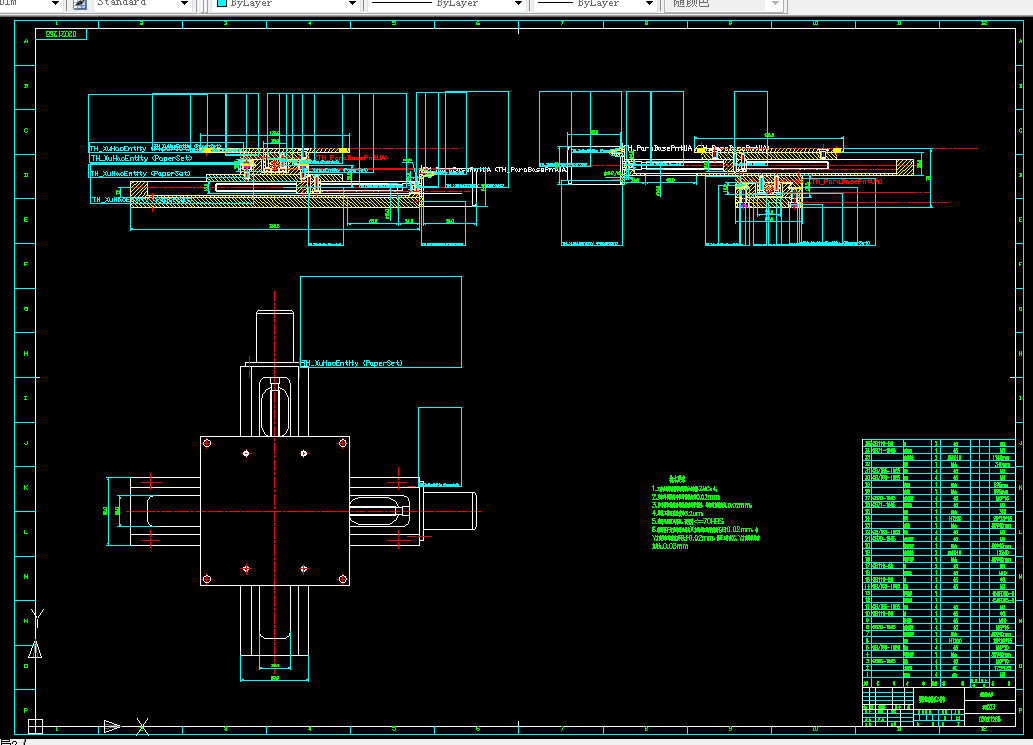The image size is (1033, 745).
Task: Click the UCS origin square at bottom-left
Action: point(36,727)
